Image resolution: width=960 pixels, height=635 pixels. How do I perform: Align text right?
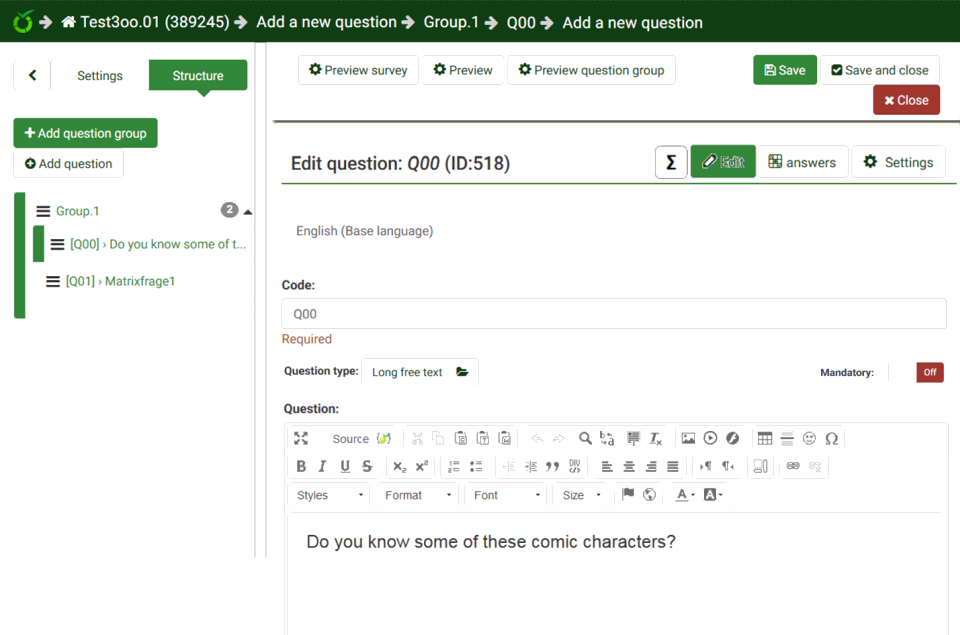[x=651, y=467]
